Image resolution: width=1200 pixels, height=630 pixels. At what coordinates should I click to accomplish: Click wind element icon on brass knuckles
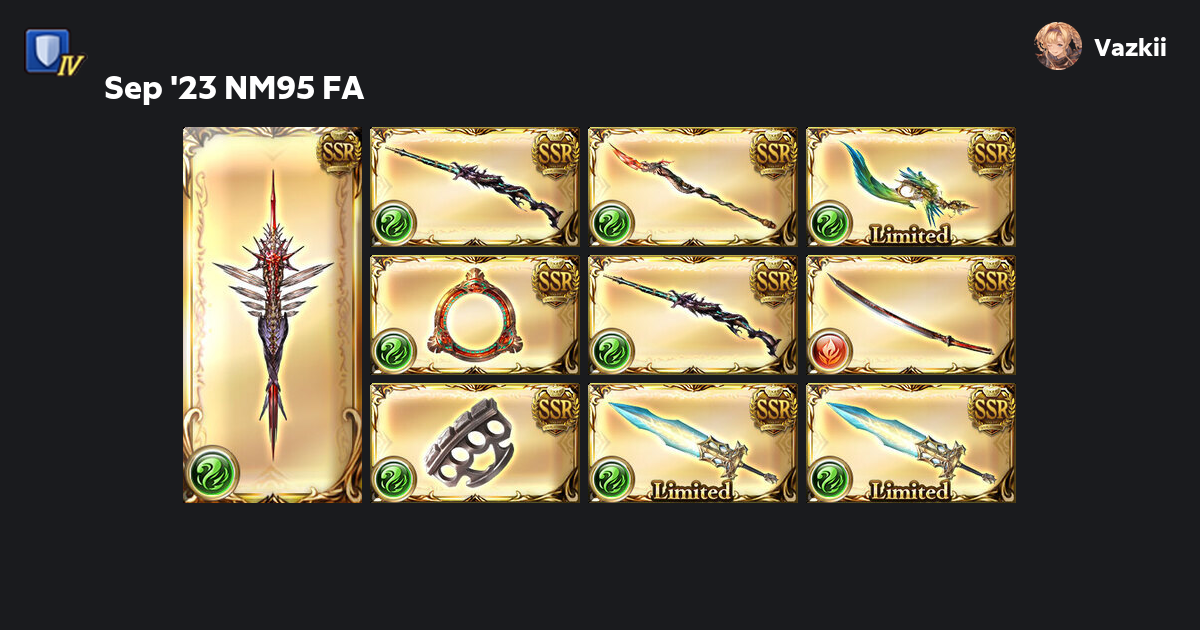pos(393,479)
